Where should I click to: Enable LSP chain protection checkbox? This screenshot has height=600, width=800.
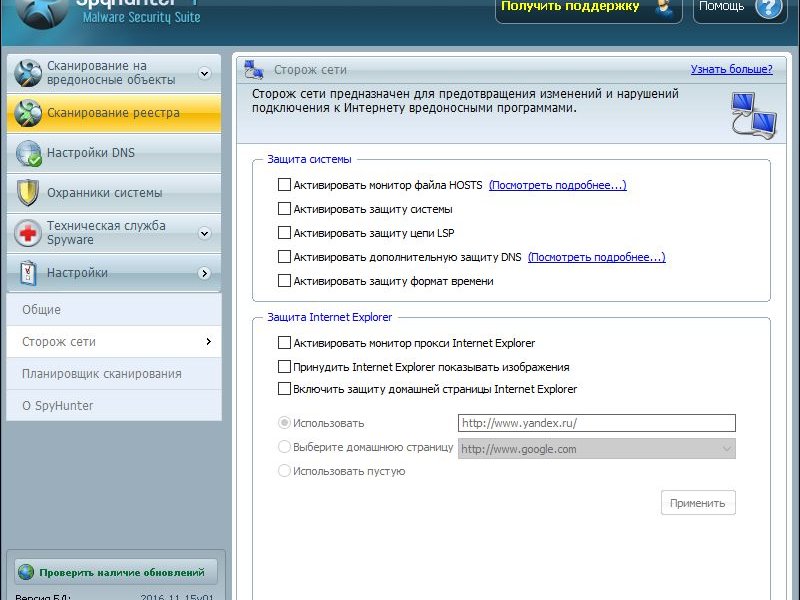(x=284, y=233)
